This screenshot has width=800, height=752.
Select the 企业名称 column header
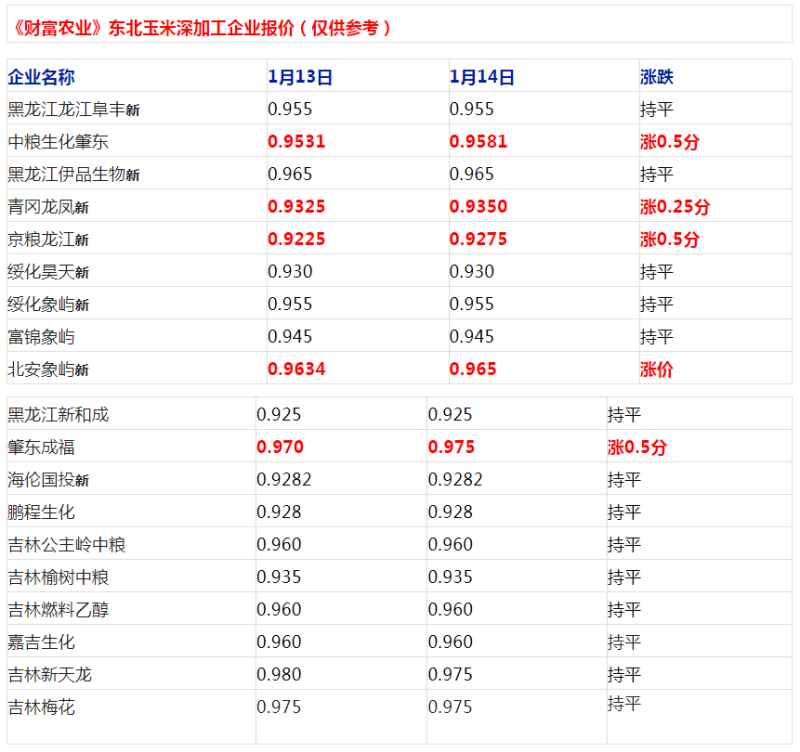pyautogui.click(x=41, y=77)
